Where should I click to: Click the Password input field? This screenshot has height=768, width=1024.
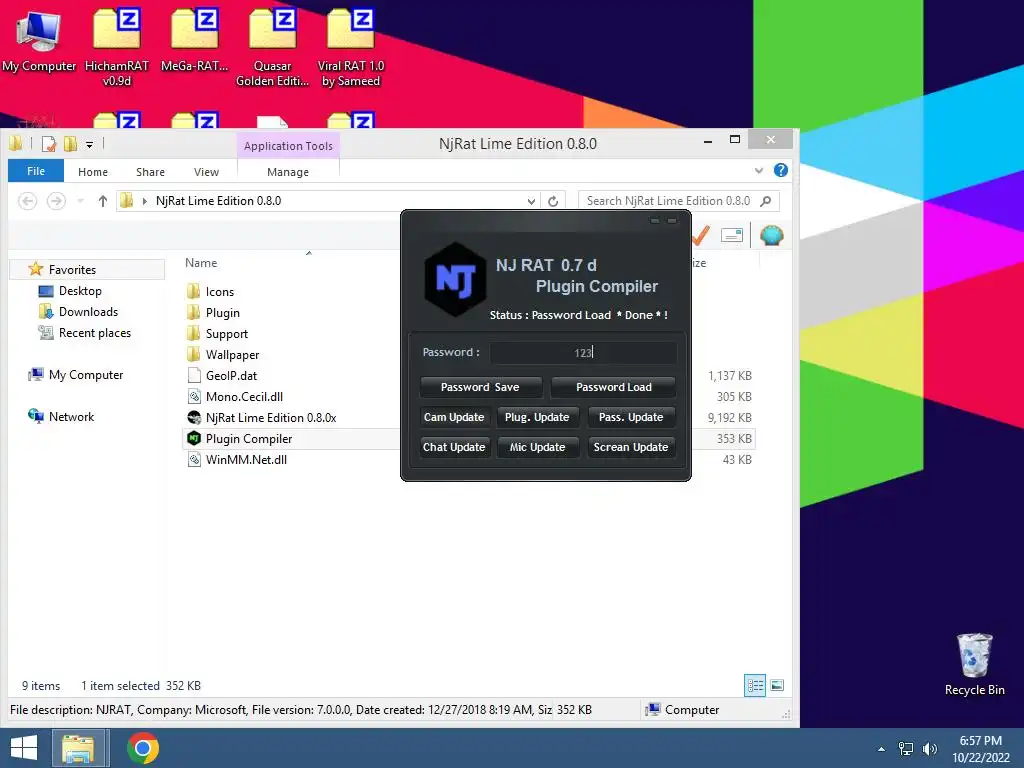click(583, 353)
